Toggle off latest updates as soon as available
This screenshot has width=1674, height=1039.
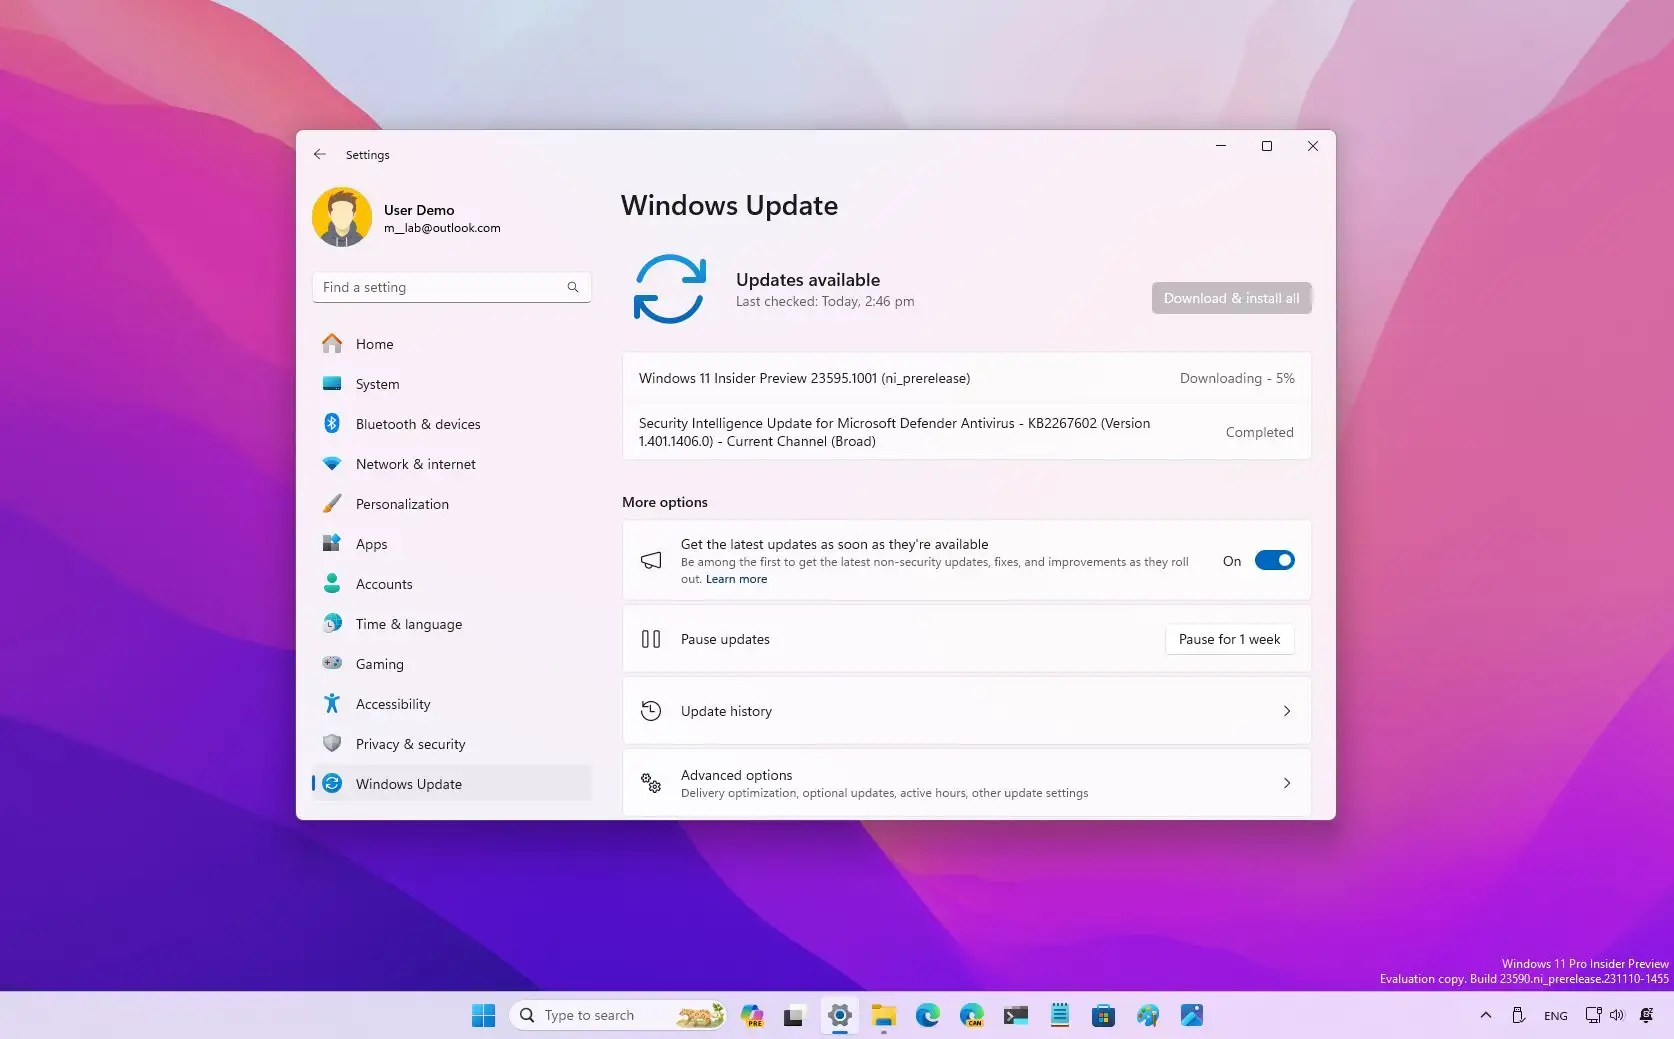1274,560
